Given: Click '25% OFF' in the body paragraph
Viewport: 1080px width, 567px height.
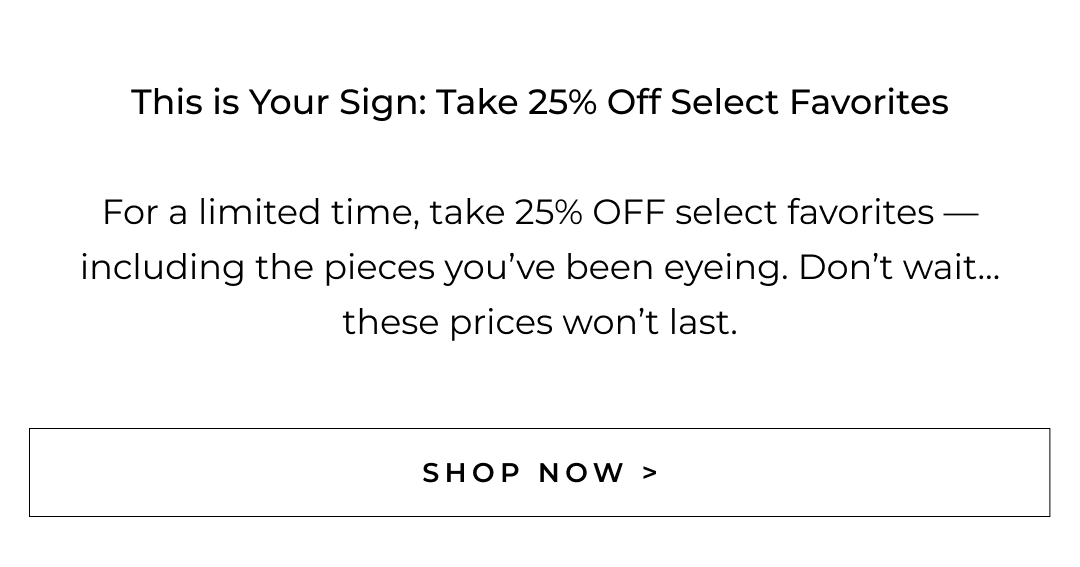Looking at the screenshot, I should 590,212.
